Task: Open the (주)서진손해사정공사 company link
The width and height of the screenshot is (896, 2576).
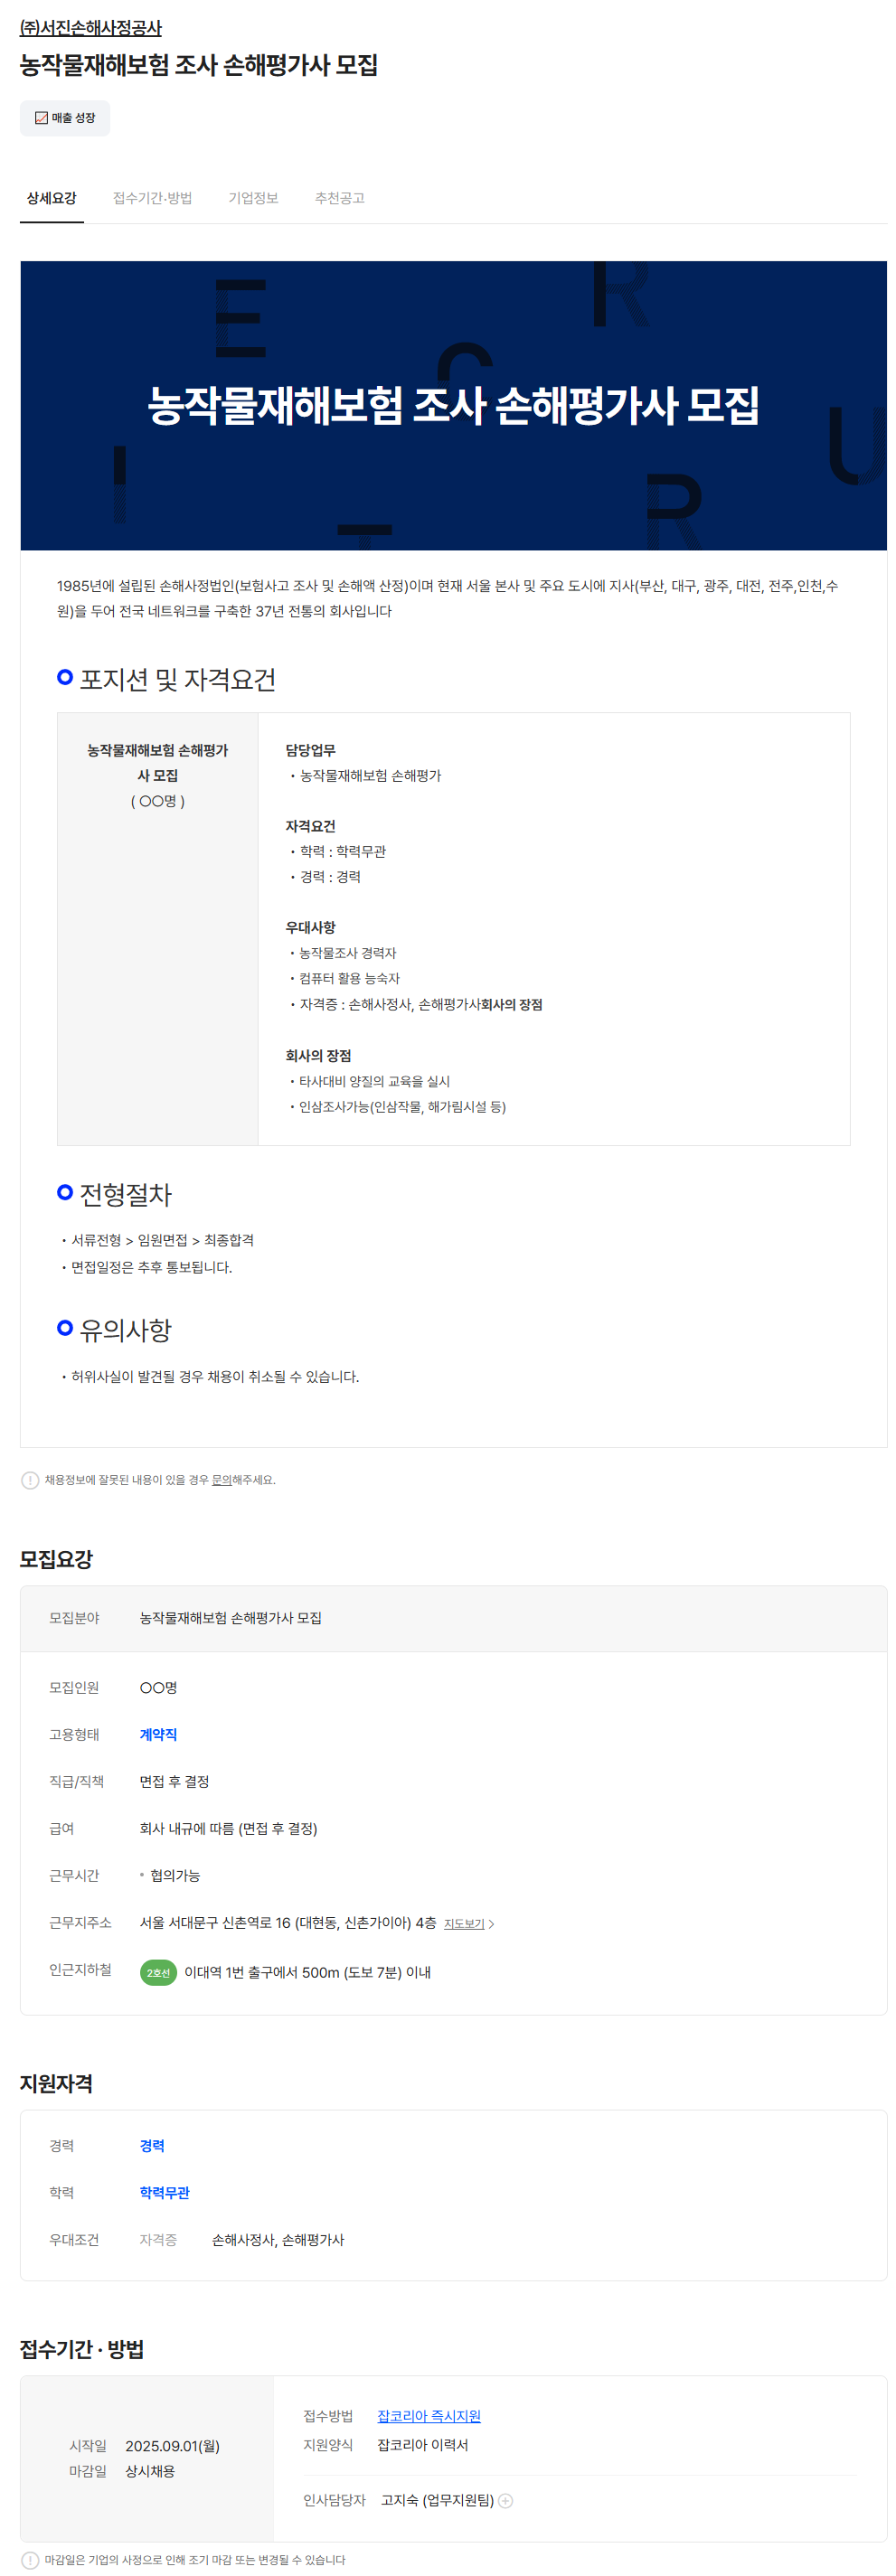Action: pos(90,28)
